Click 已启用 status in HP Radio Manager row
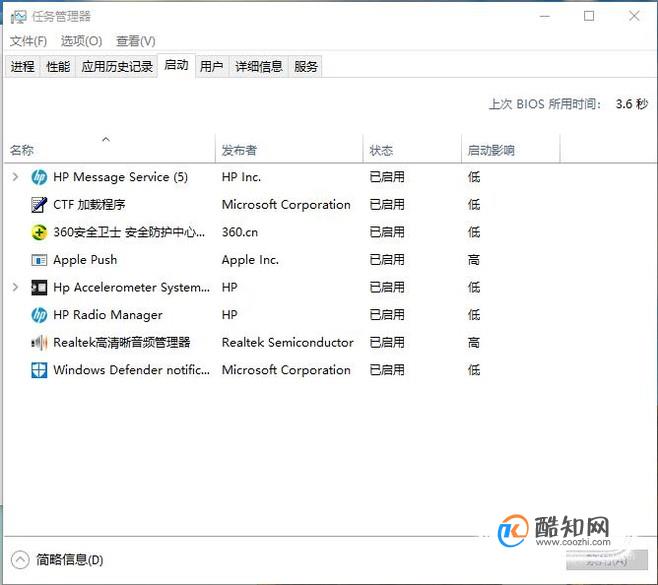The image size is (658, 585). [x=387, y=315]
